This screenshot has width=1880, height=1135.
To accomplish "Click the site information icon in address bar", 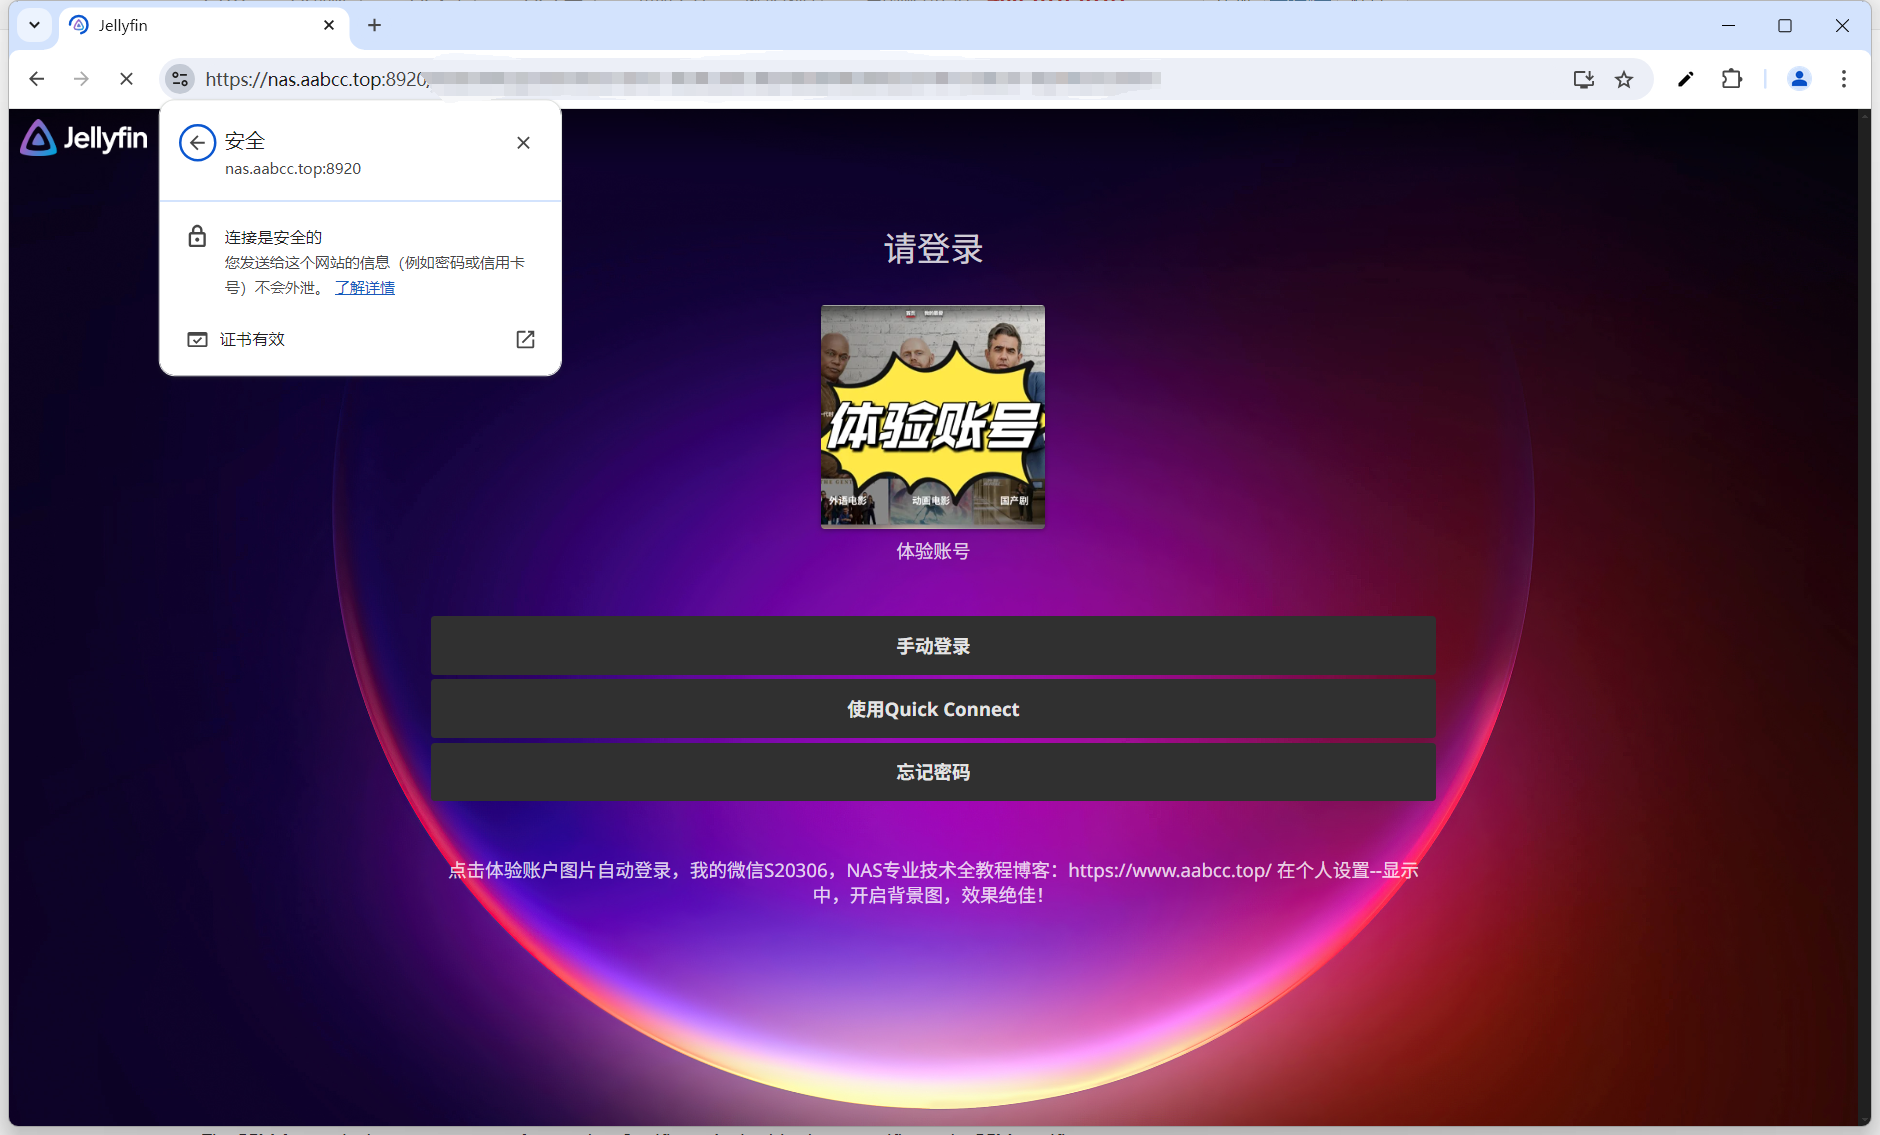I will coord(180,79).
